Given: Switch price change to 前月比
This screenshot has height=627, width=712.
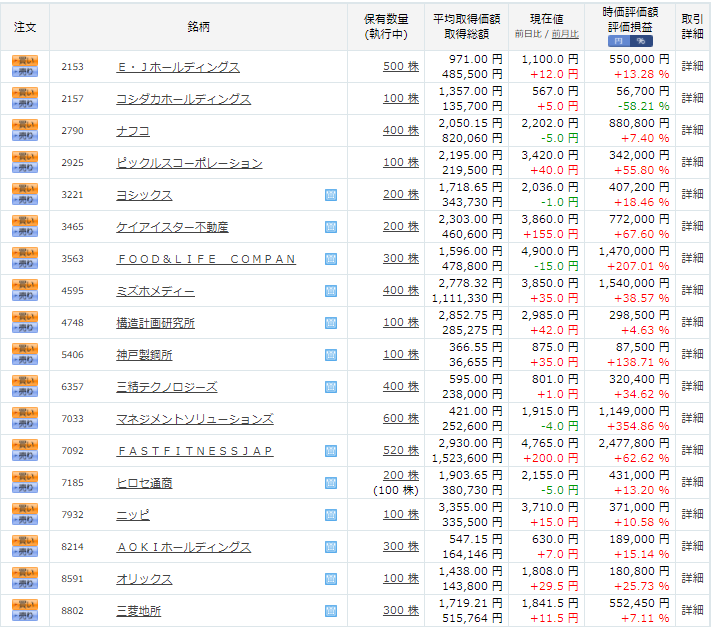Looking at the screenshot, I should pyautogui.click(x=565, y=34).
